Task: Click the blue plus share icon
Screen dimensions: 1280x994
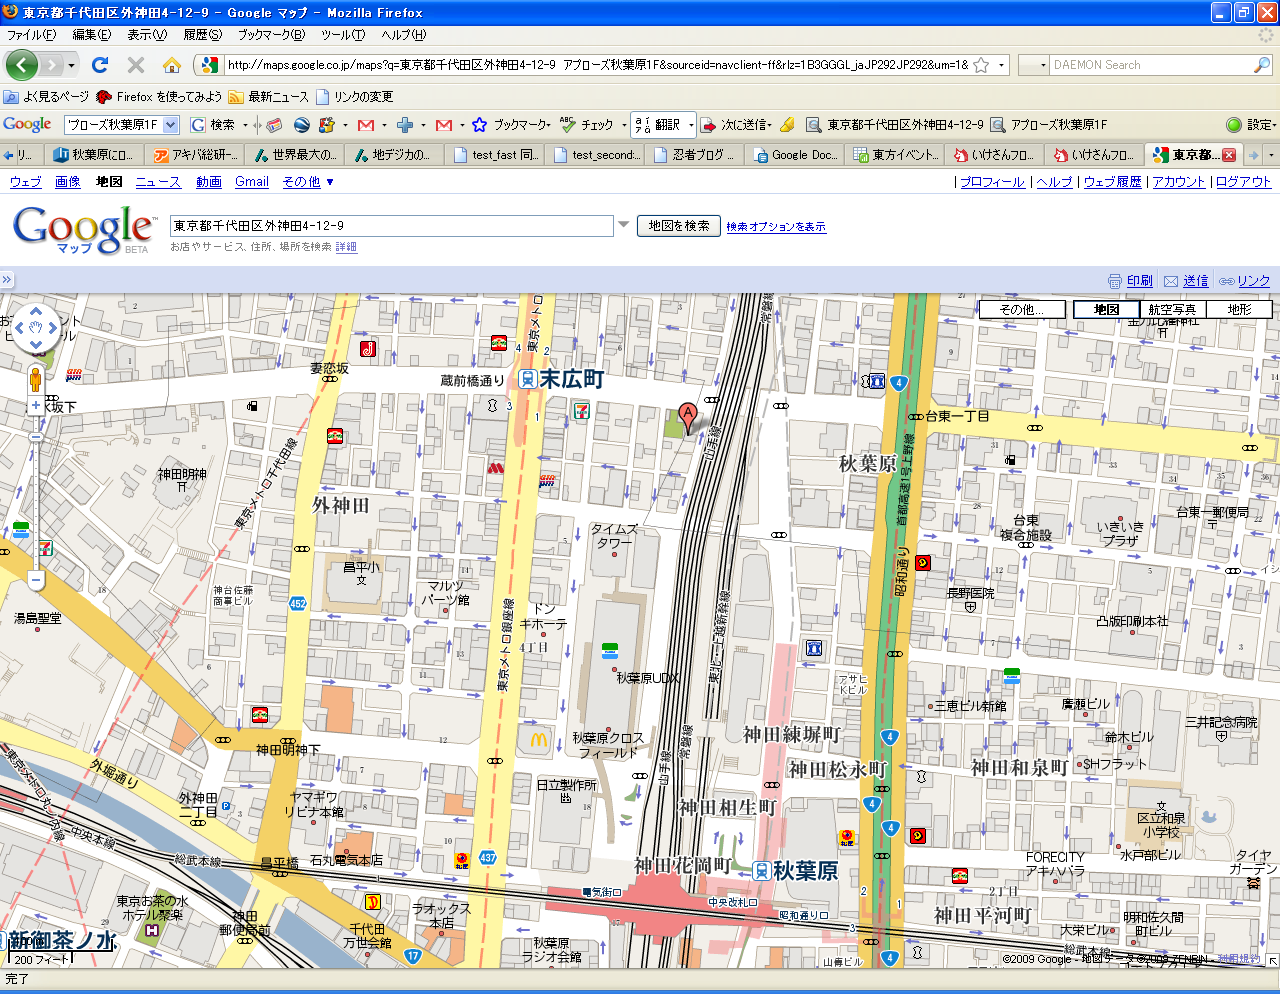Action: point(405,125)
